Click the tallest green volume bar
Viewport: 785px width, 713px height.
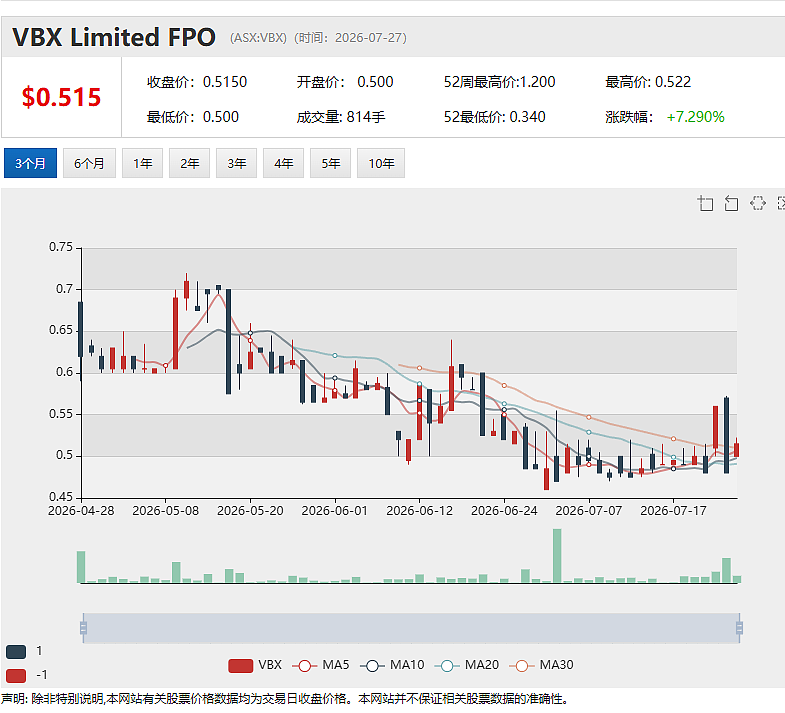point(557,556)
